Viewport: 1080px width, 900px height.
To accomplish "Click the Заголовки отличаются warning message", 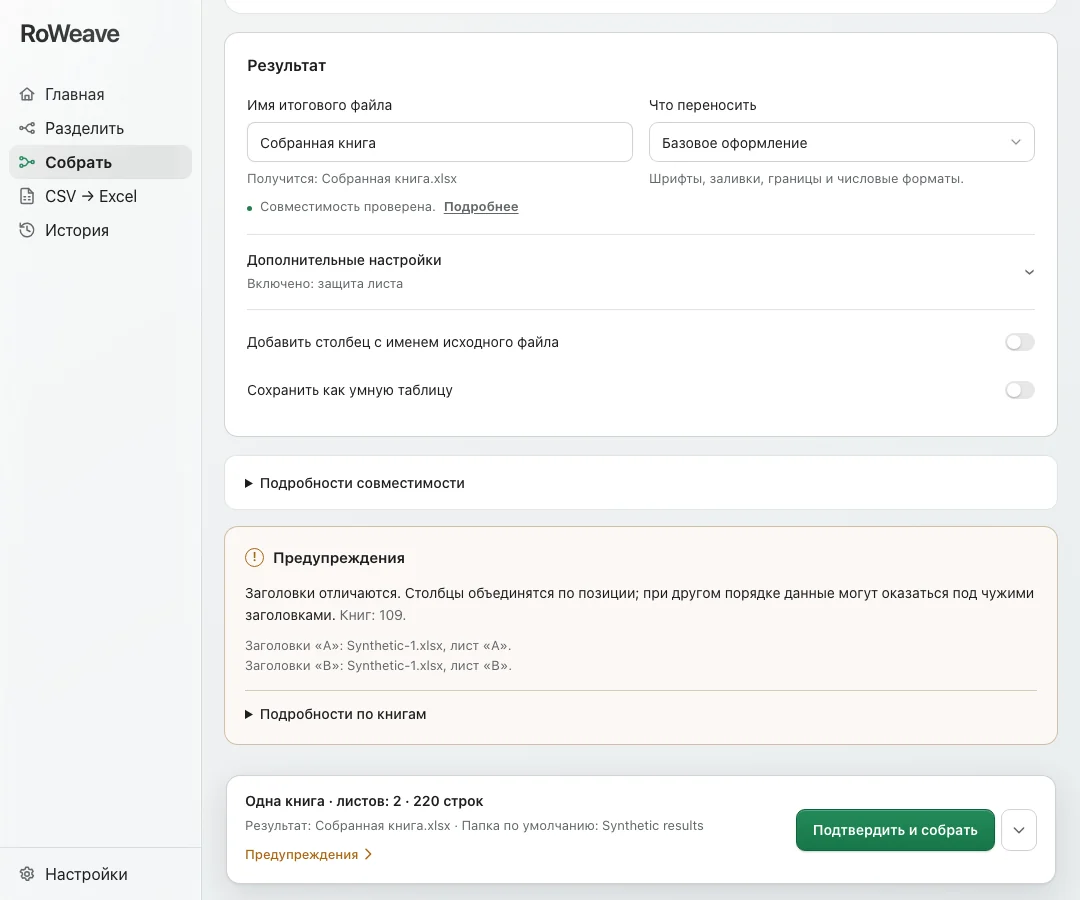I will 639,604.
